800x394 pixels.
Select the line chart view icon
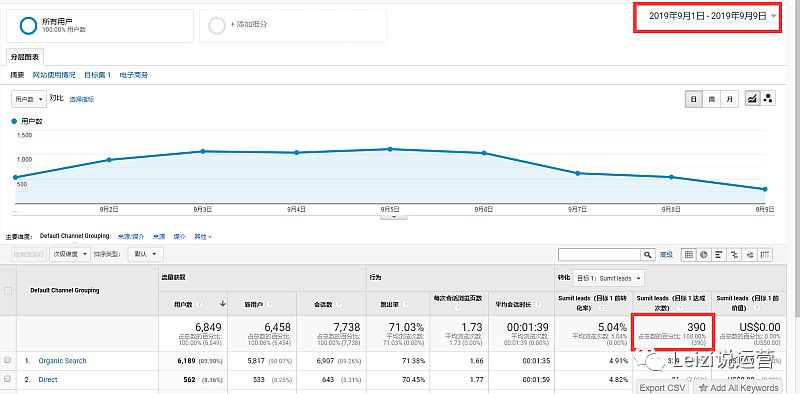point(752,99)
